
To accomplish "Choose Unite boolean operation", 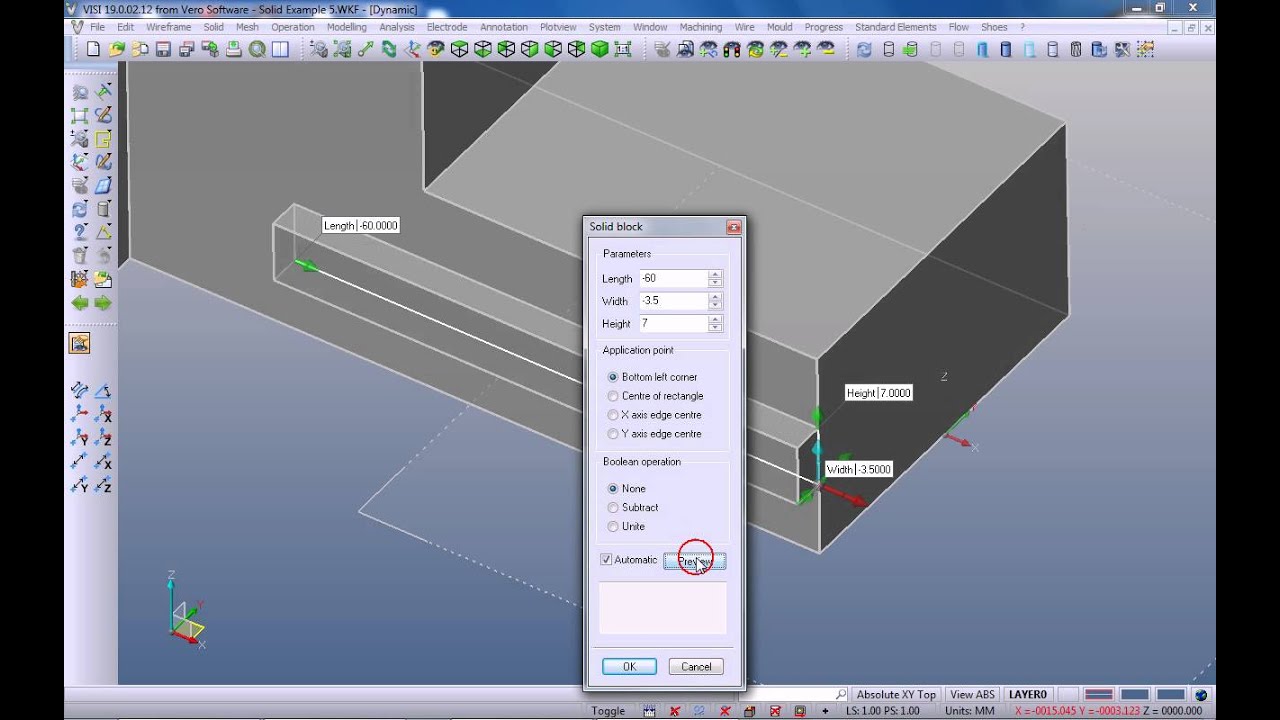I will pos(613,526).
